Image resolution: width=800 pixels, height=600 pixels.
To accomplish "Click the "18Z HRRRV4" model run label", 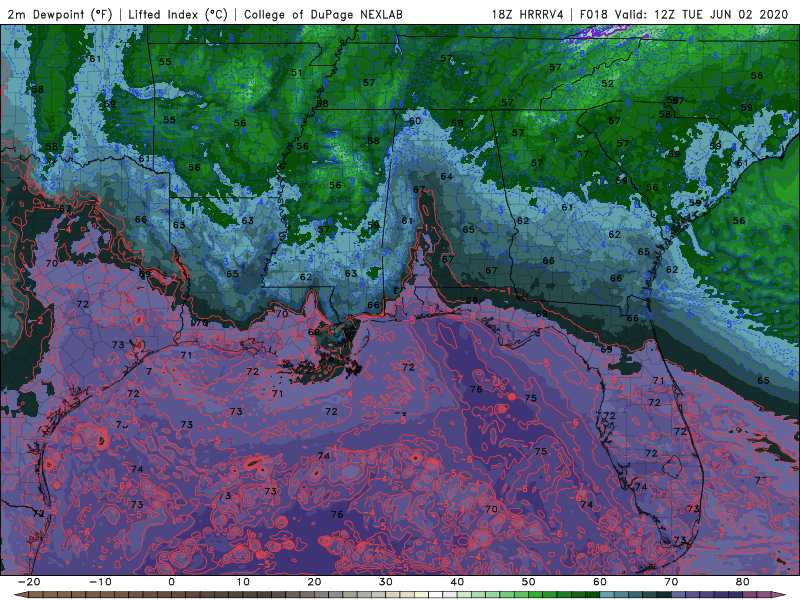I will [528, 14].
